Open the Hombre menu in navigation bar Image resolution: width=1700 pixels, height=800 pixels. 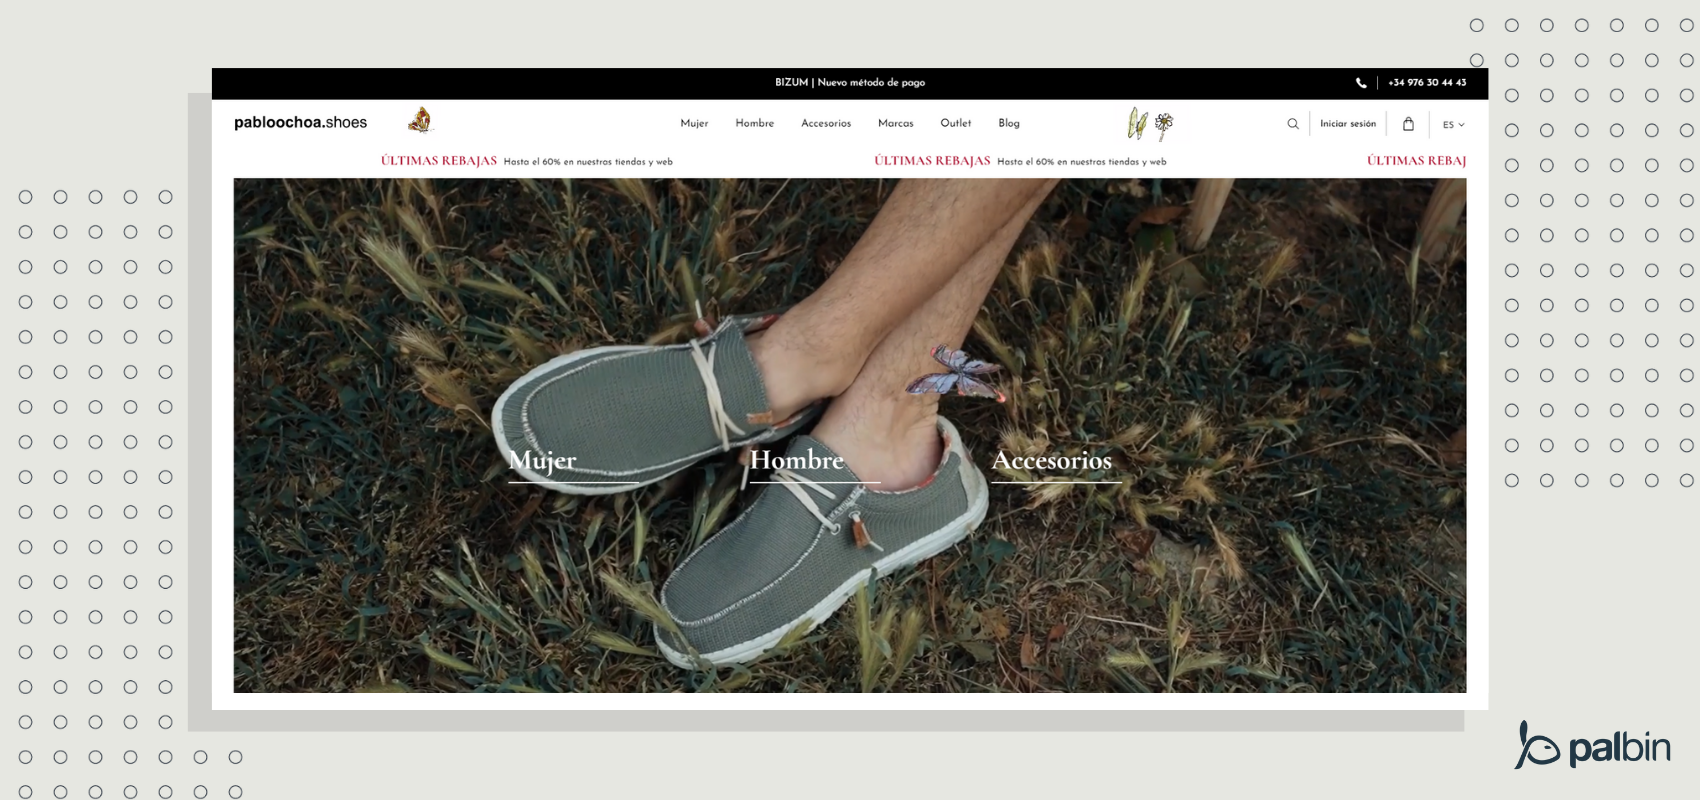point(755,123)
